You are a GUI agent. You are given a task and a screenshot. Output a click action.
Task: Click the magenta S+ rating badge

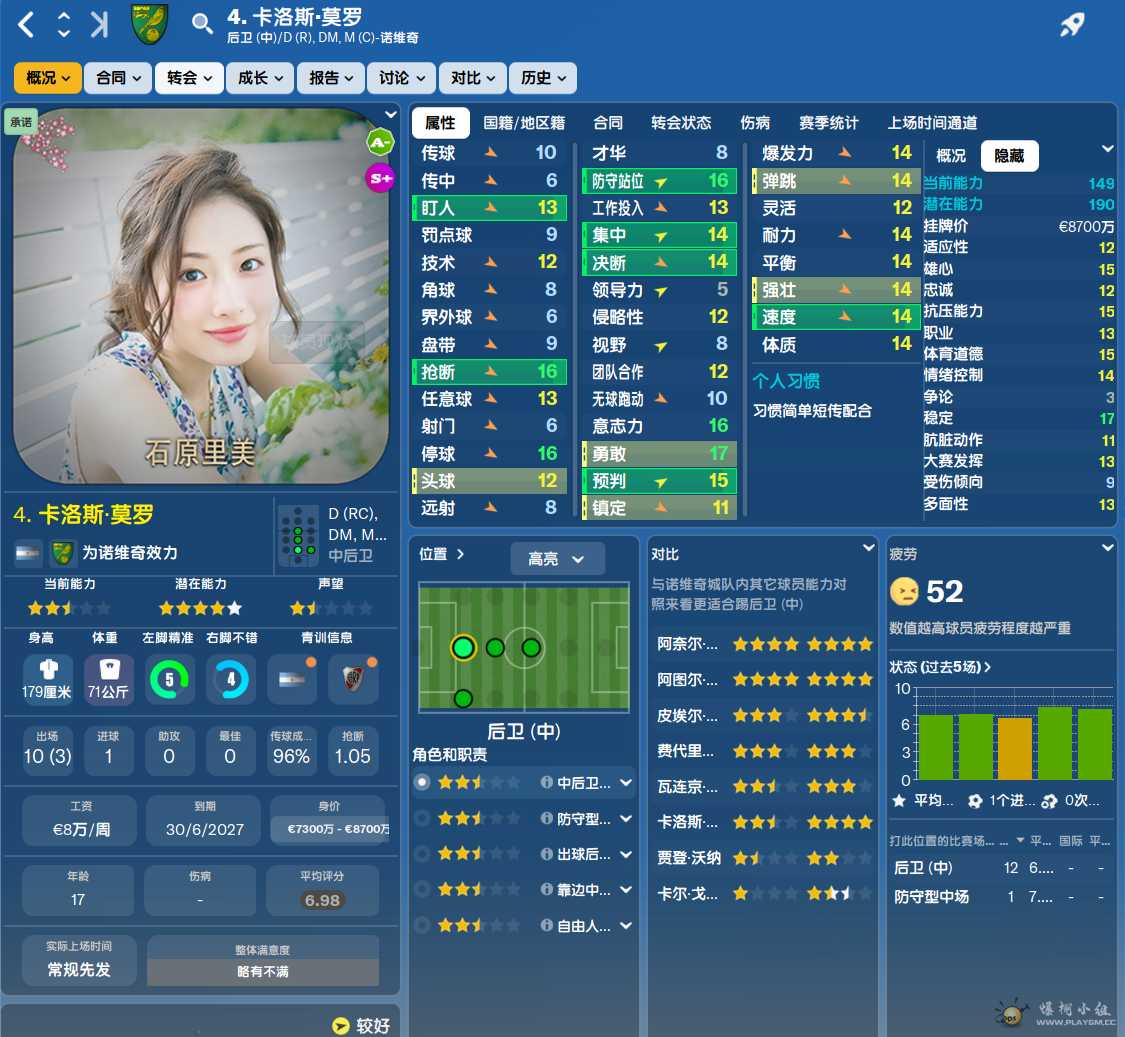(379, 179)
